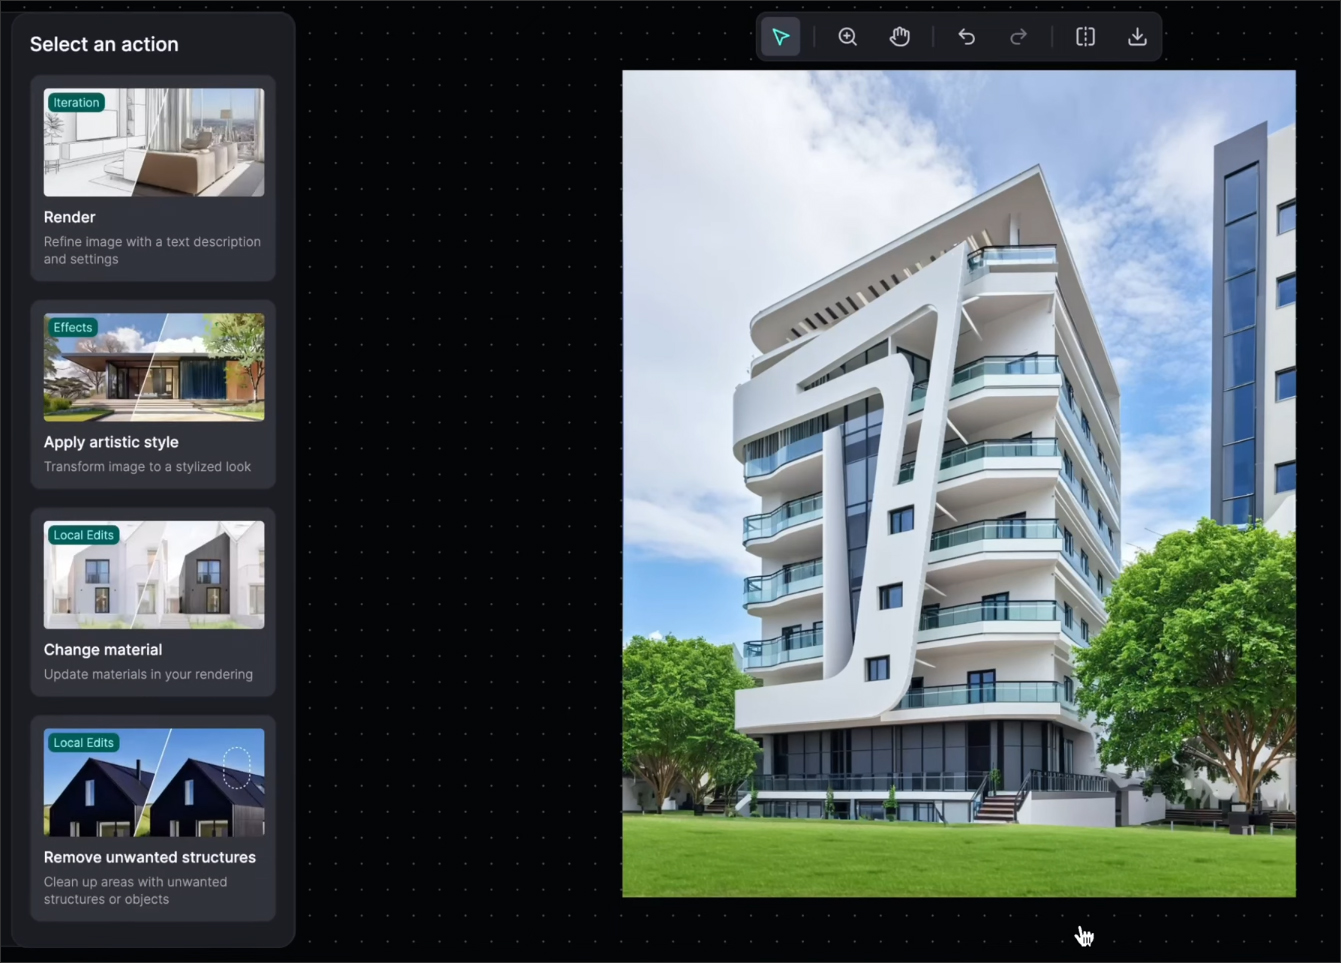Click the black houses removal thumbnail
This screenshot has width=1341, height=963.
point(154,782)
